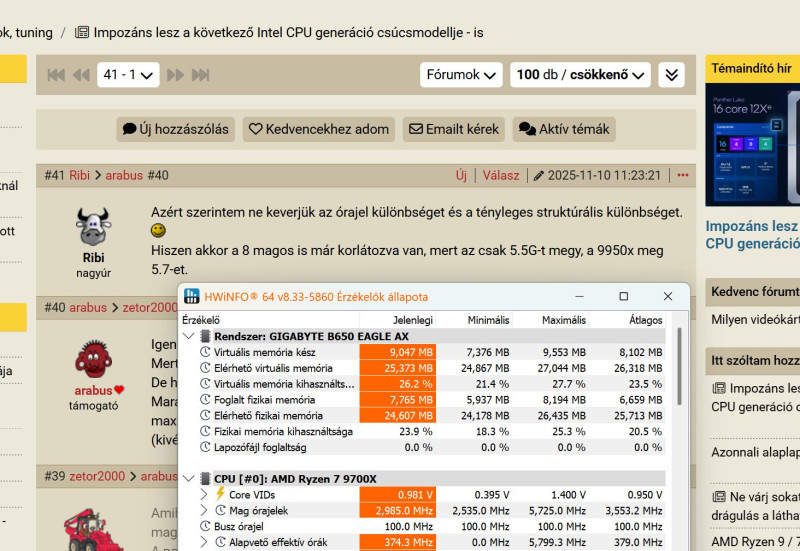
Task: Jump to first page arrow icon
Action: coord(56,75)
